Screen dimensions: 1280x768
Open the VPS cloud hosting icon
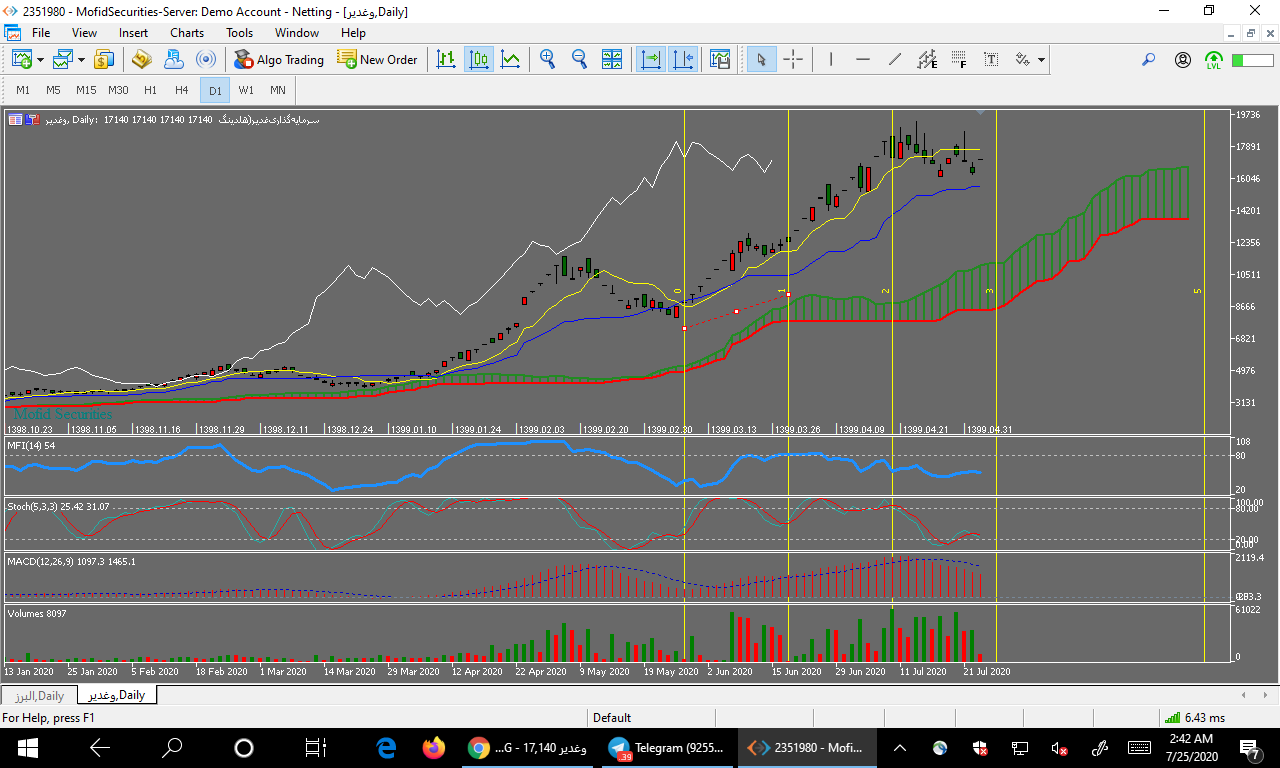[173, 60]
